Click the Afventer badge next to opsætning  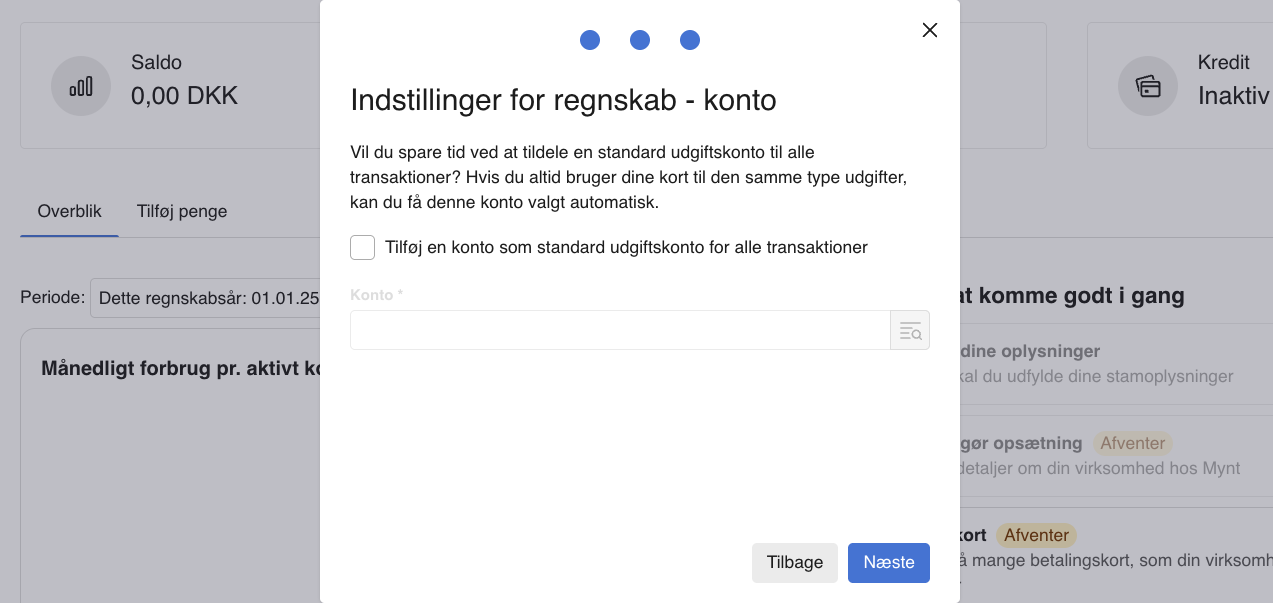[1132, 443]
